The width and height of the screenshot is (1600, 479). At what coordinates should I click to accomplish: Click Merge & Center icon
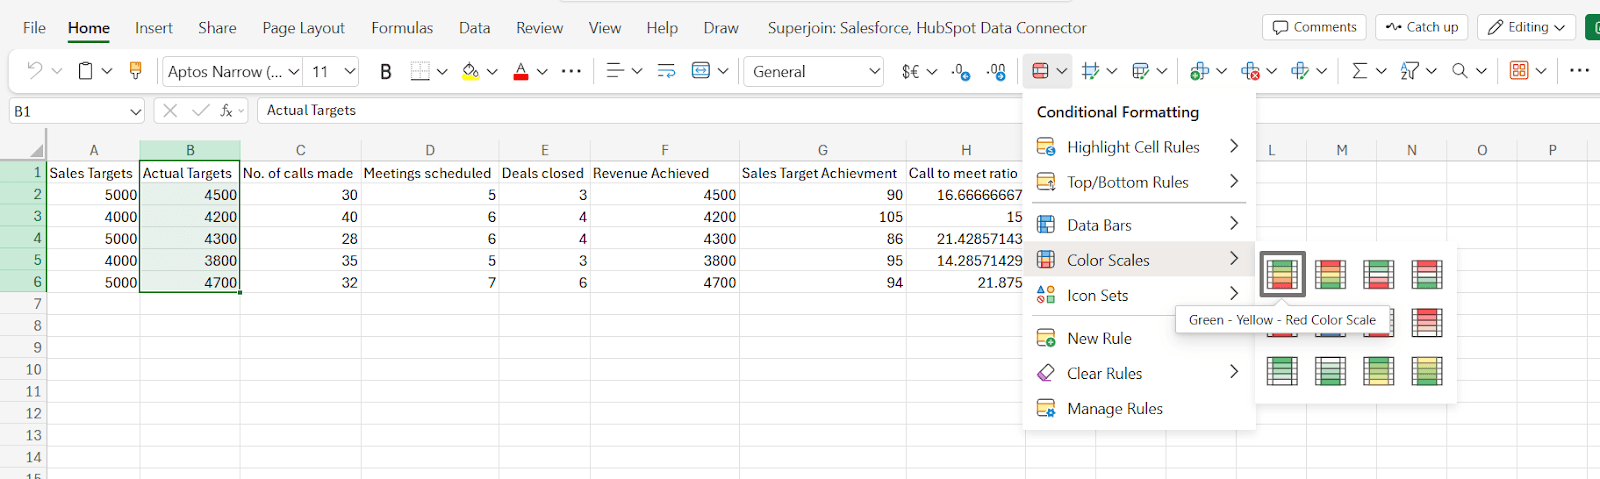coord(701,71)
